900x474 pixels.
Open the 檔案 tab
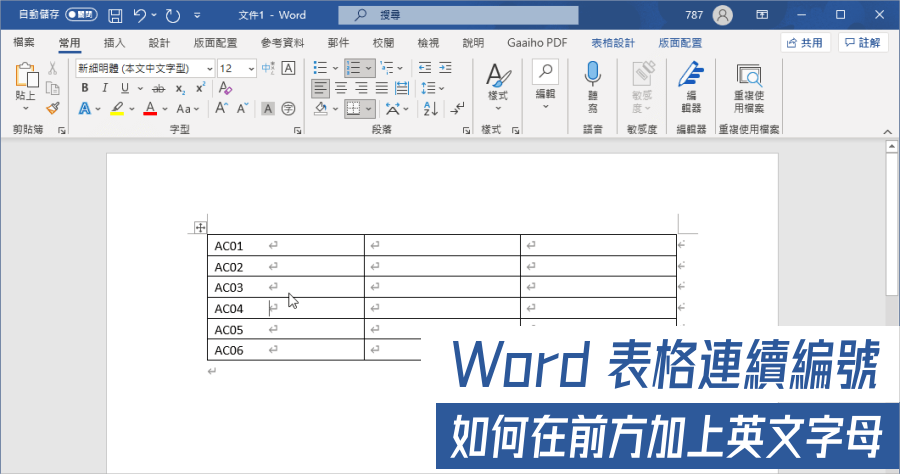(x=24, y=42)
